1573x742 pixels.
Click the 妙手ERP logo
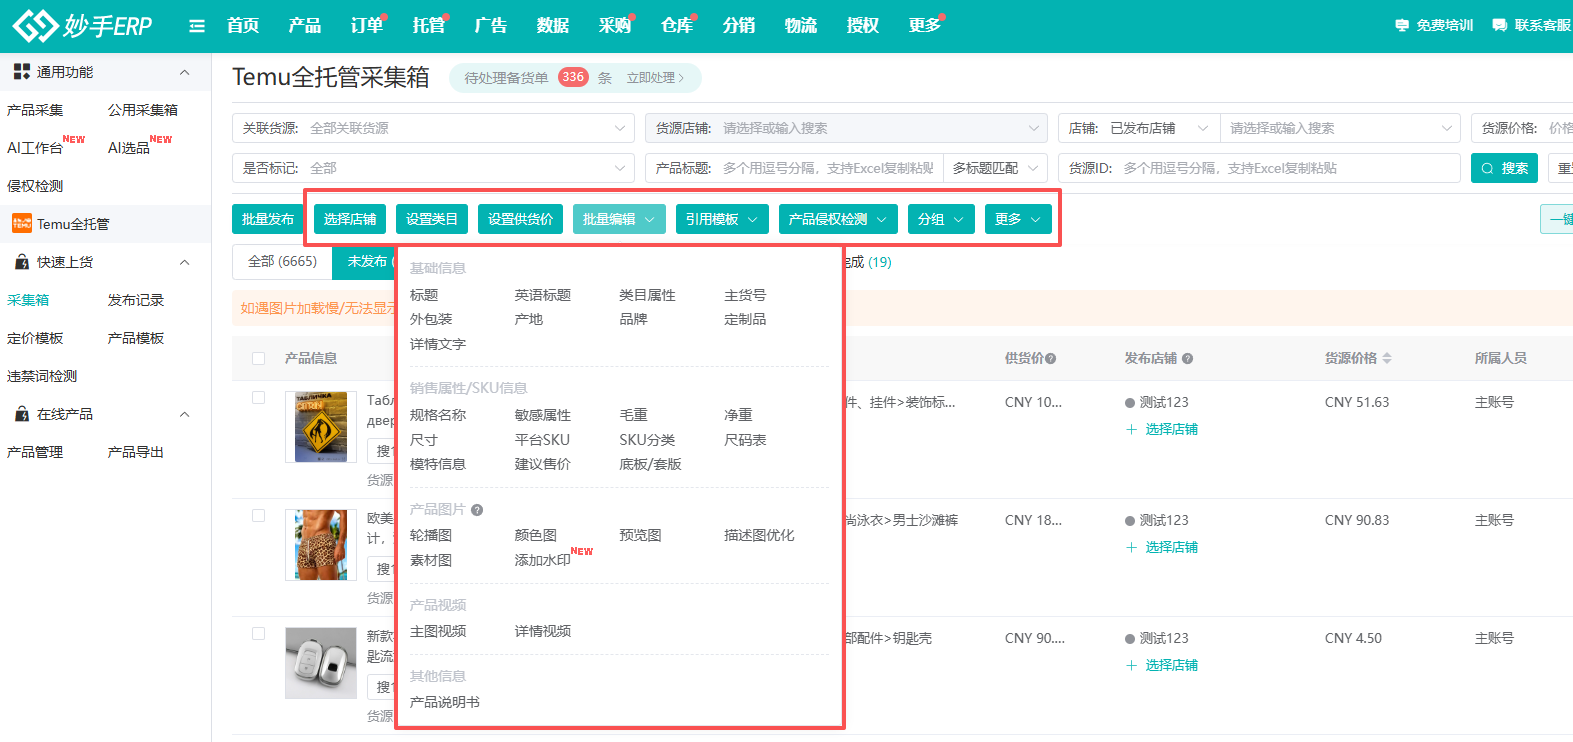[x=82, y=25]
